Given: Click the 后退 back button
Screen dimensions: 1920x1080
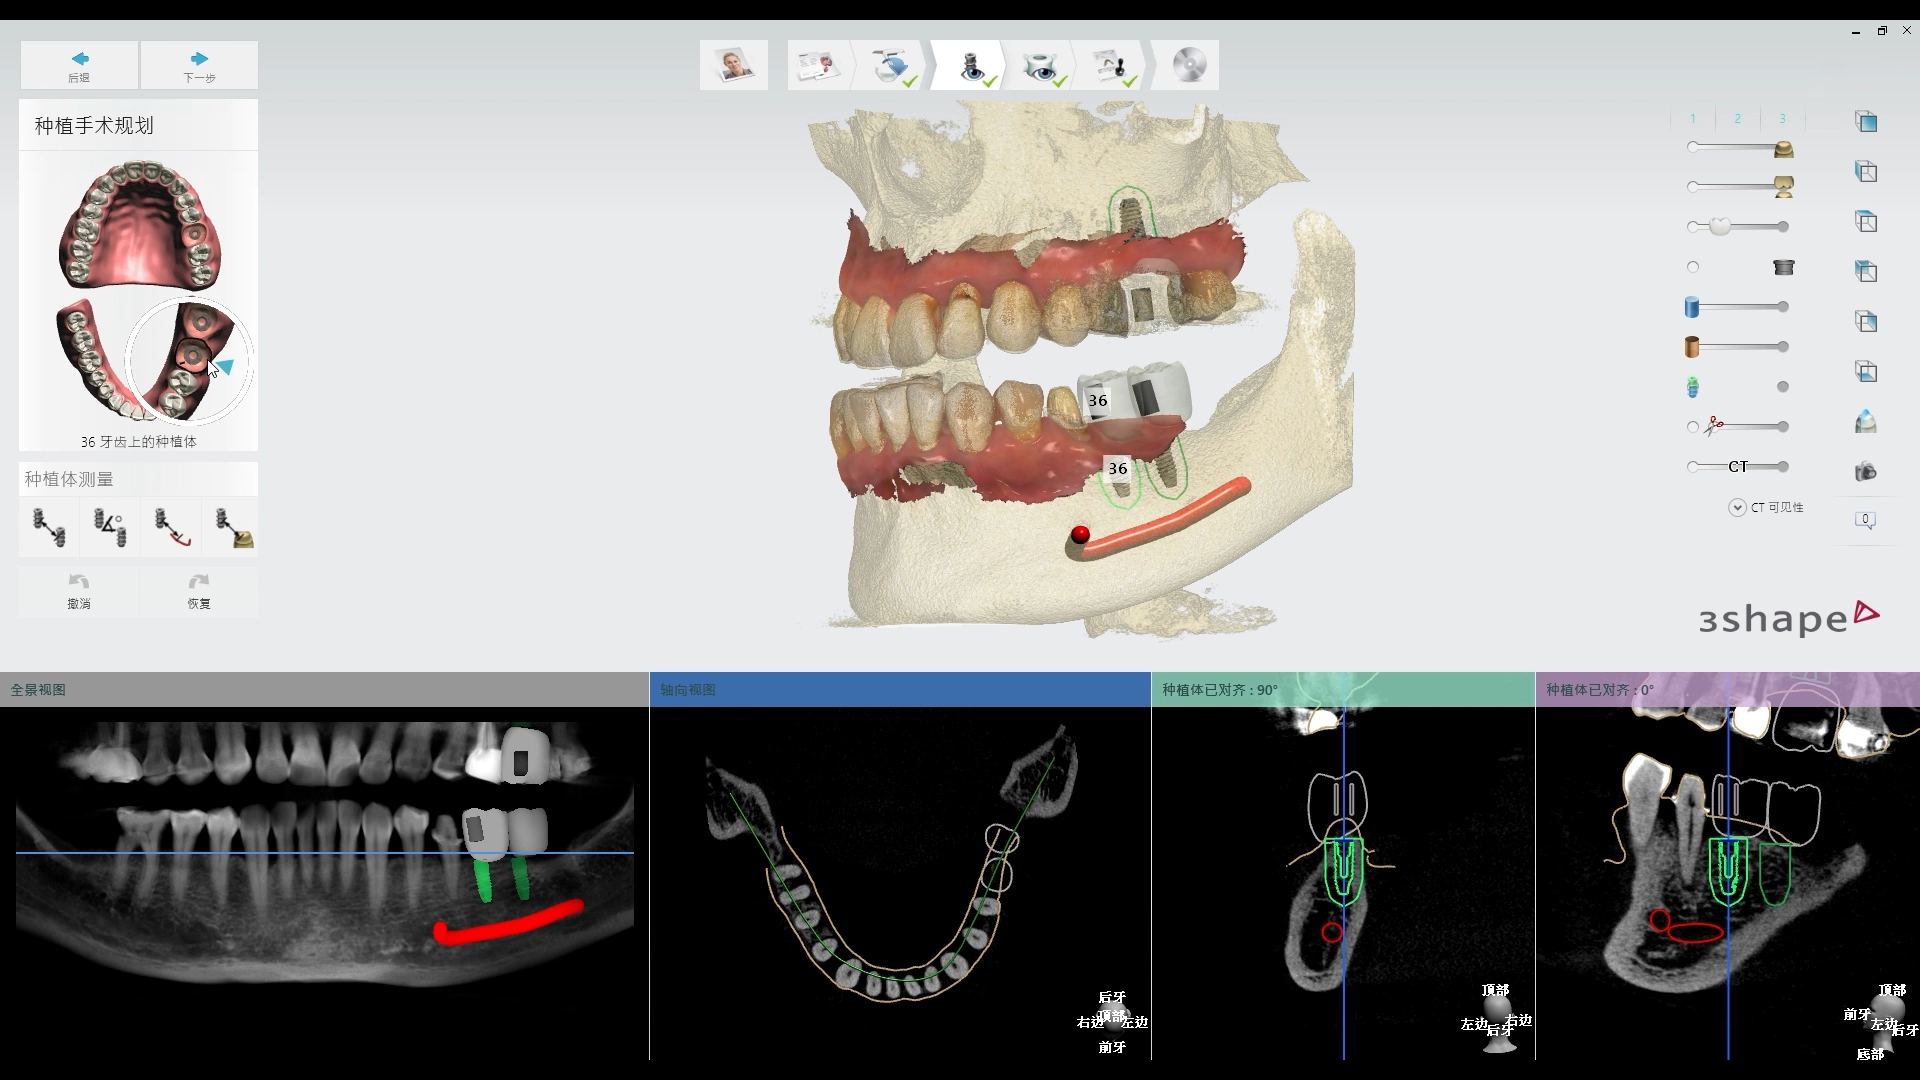Looking at the screenshot, I should tap(79, 65).
